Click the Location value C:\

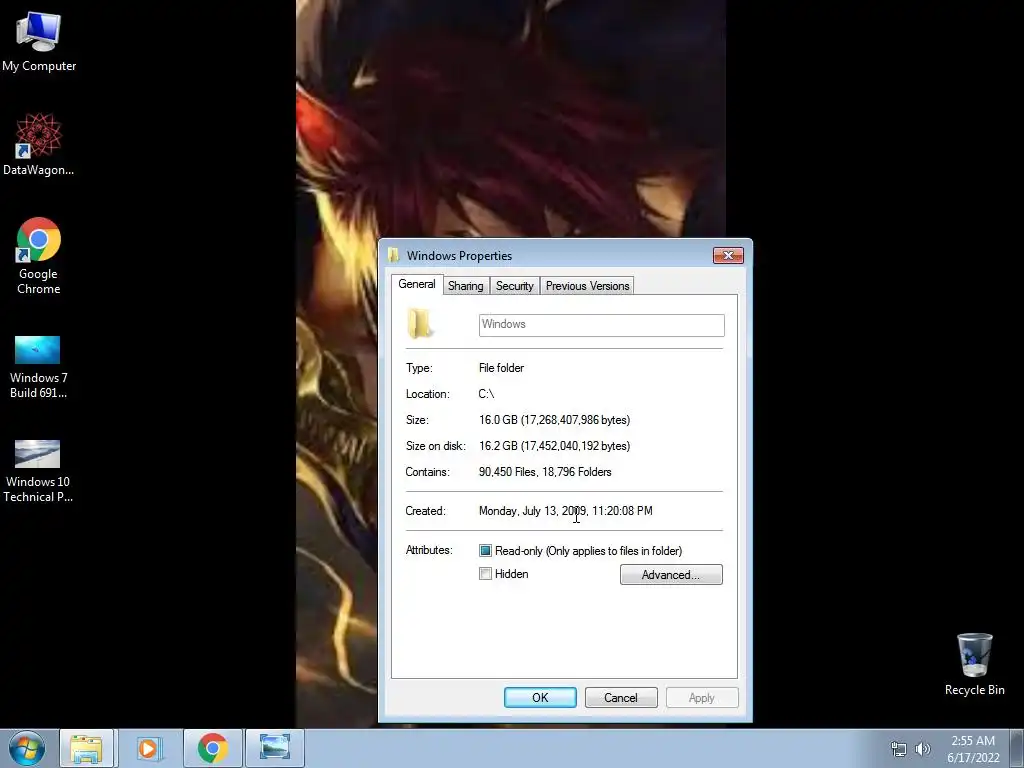point(486,394)
